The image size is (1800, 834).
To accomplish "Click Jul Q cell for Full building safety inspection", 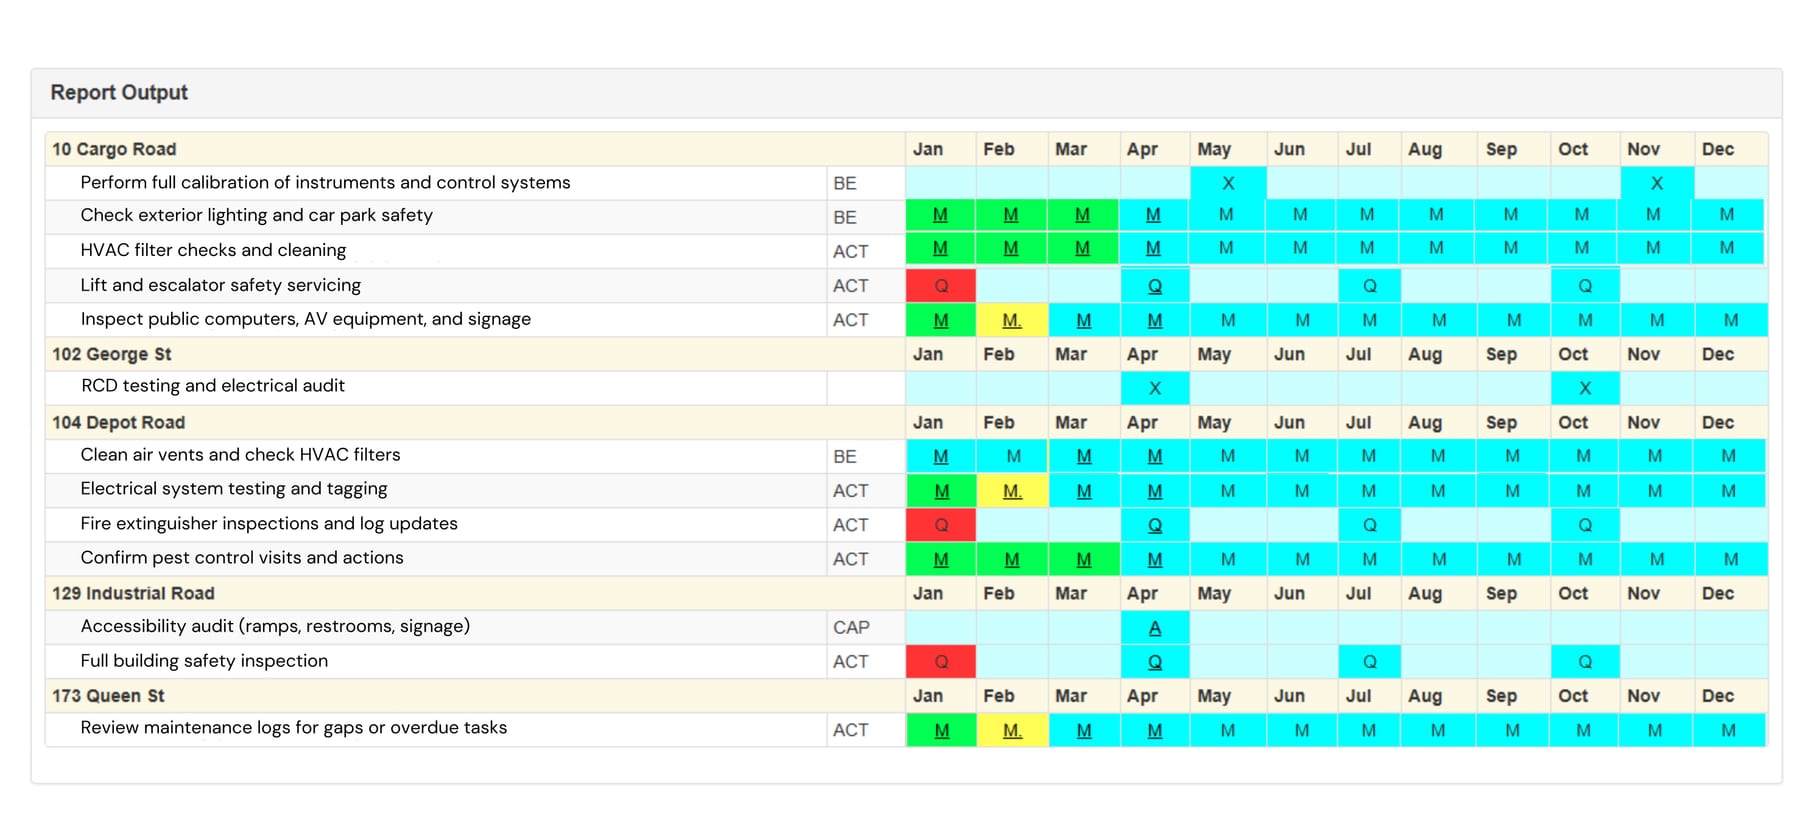I will pyautogui.click(x=1370, y=662).
